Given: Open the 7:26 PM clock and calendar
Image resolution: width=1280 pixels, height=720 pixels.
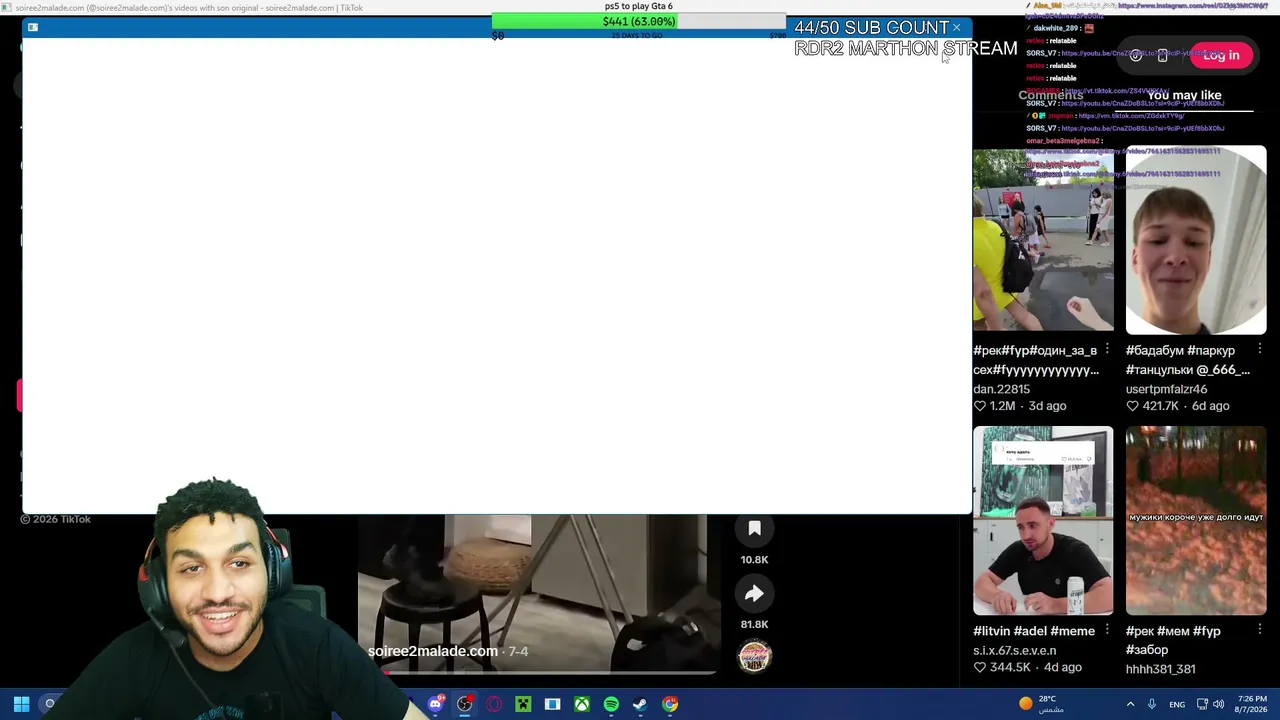Looking at the screenshot, I should 1252,704.
